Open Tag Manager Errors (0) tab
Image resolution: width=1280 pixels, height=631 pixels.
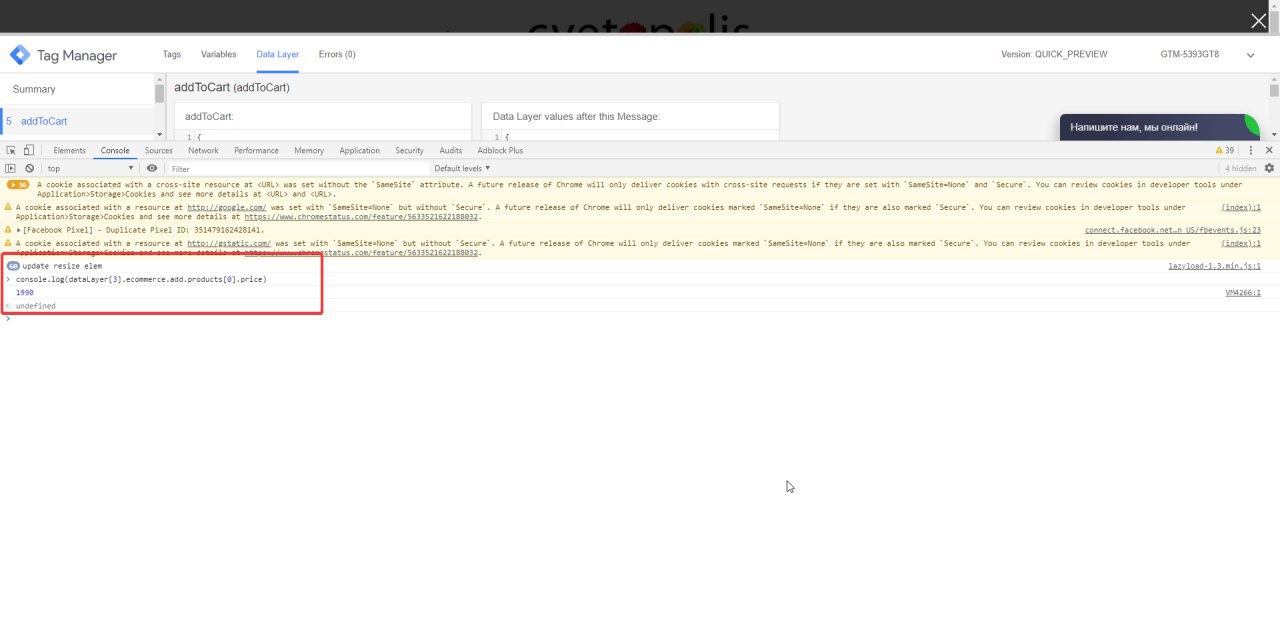(337, 54)
